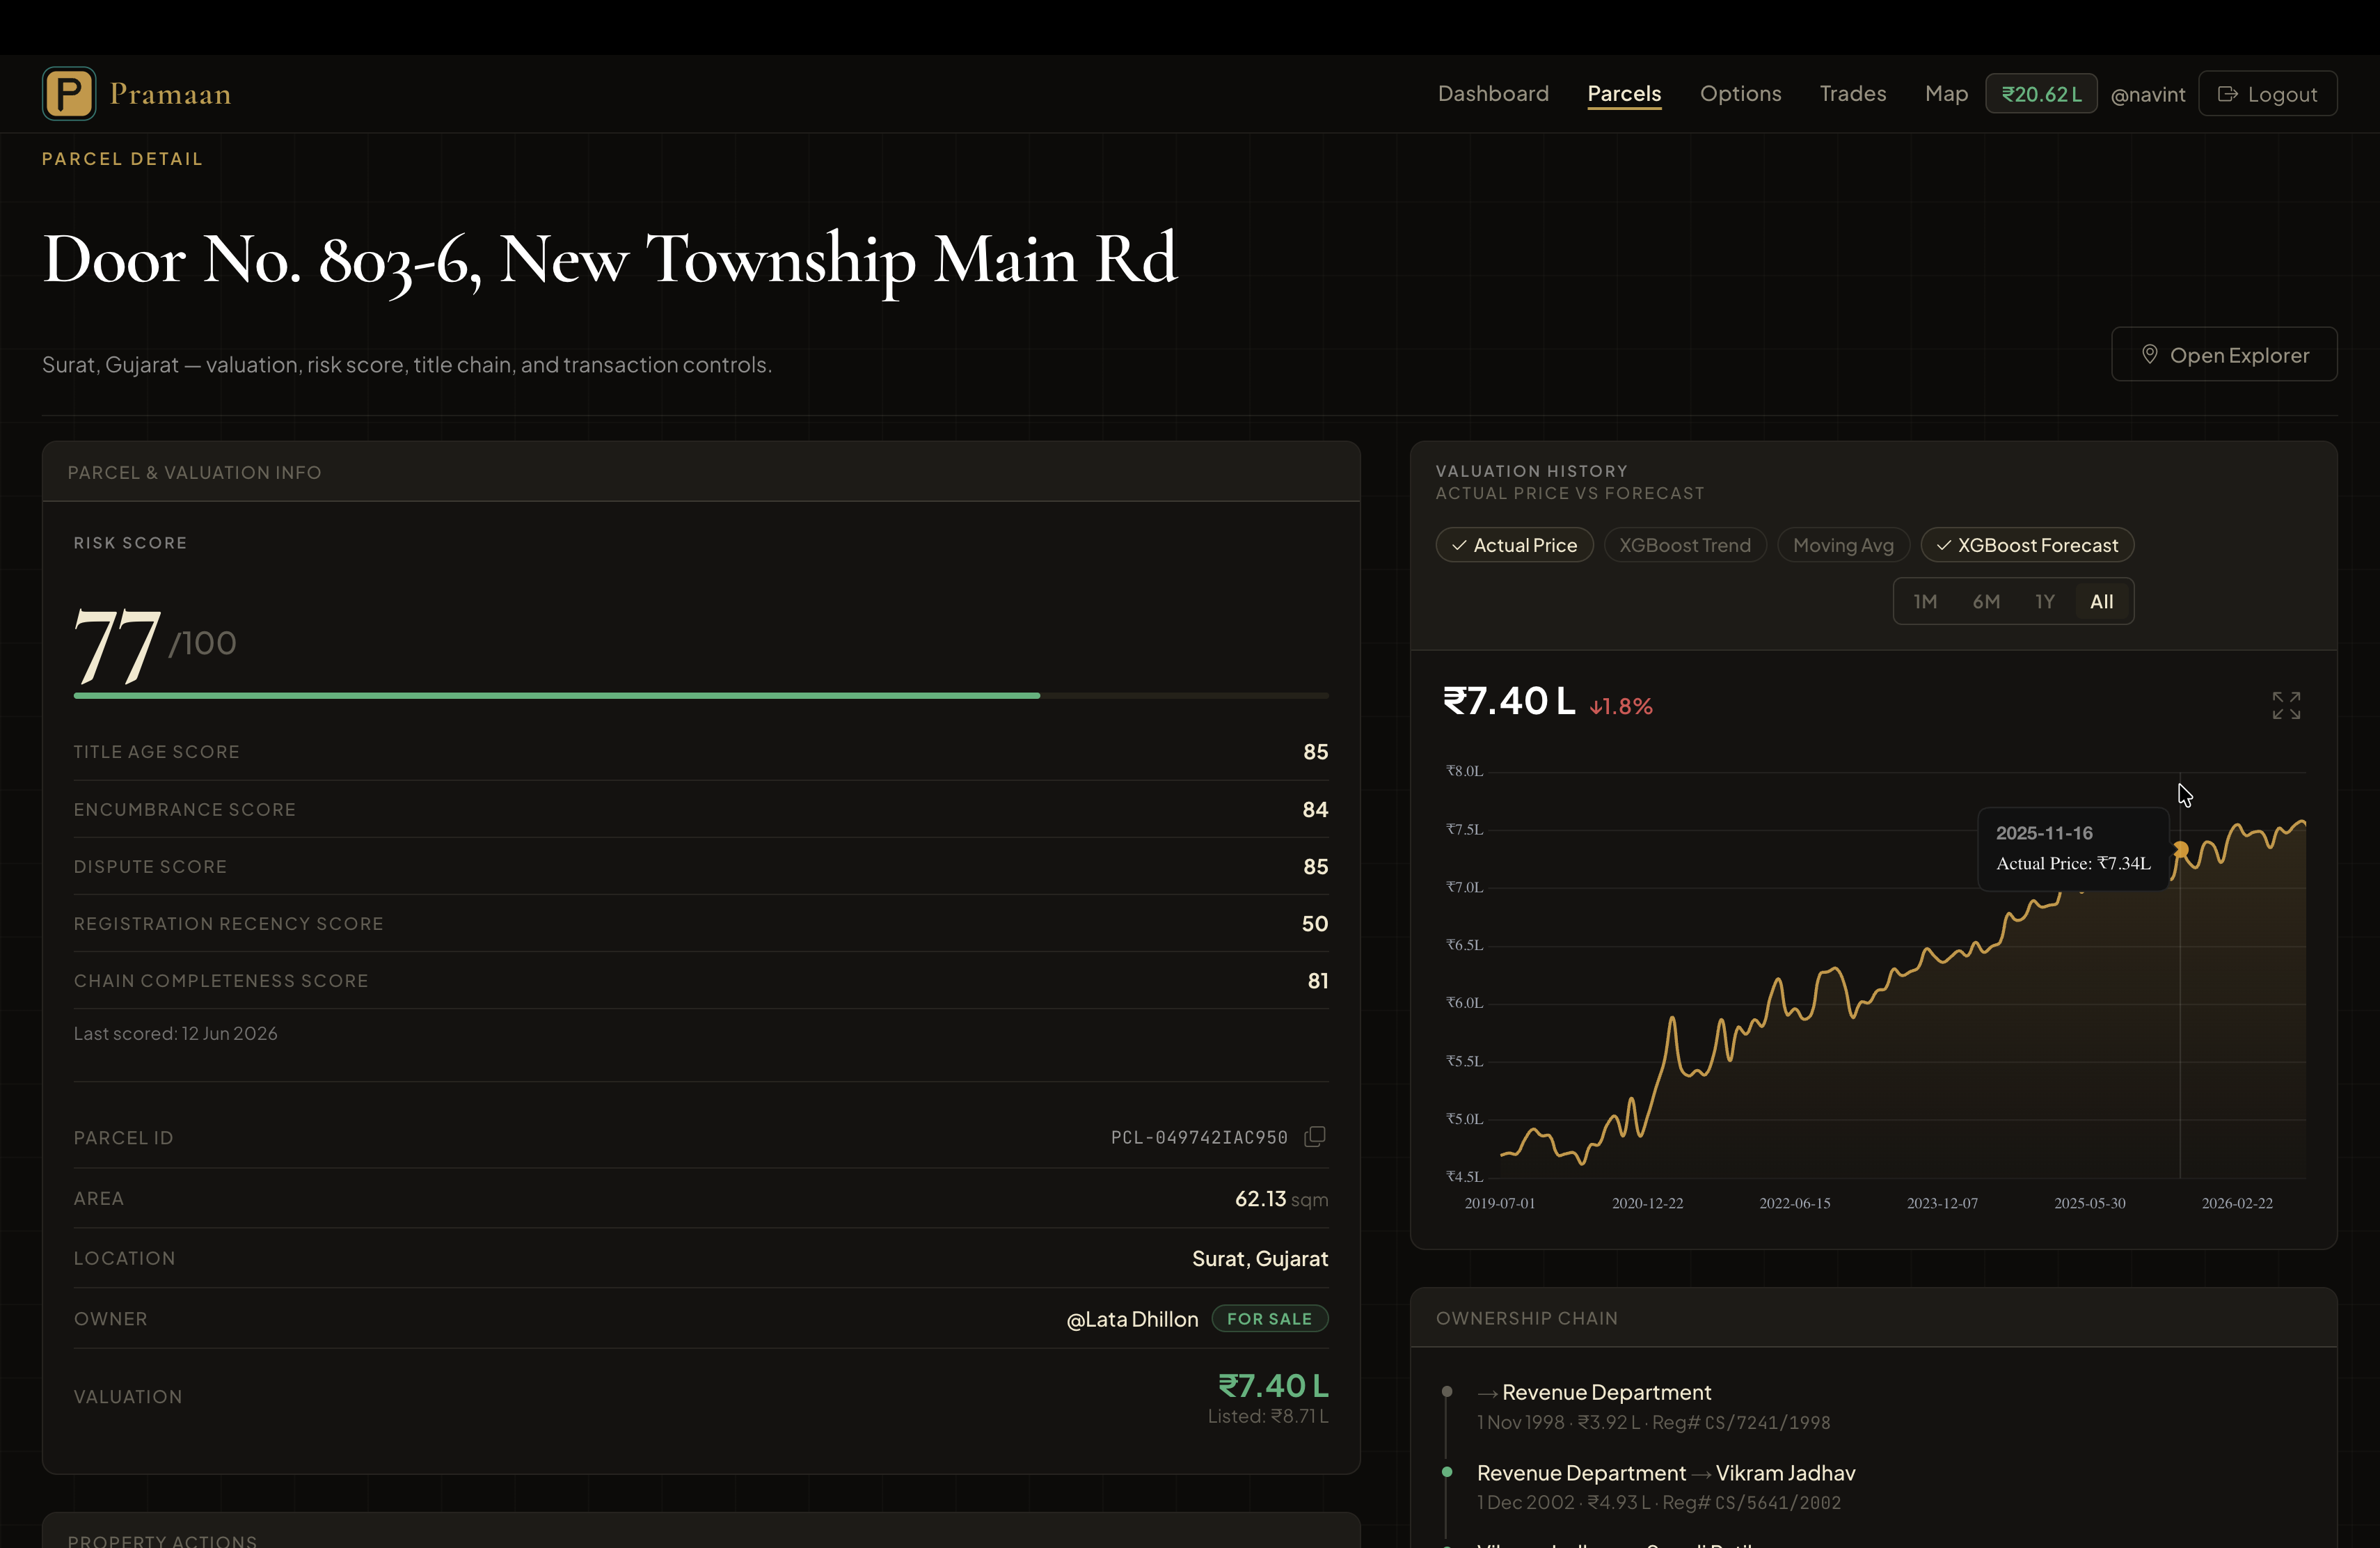2380x1548 pixels.
Task: Click the ₹20.62 L balance badge
Action: [x=2041, y=94]
